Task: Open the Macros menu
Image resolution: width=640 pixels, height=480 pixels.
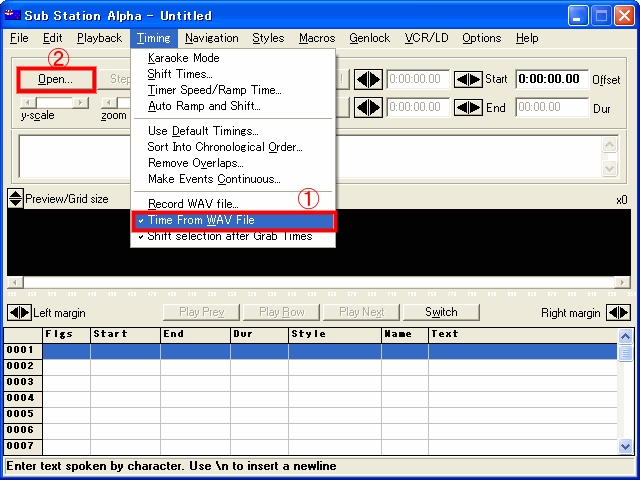Action: [x=317, y=38]
